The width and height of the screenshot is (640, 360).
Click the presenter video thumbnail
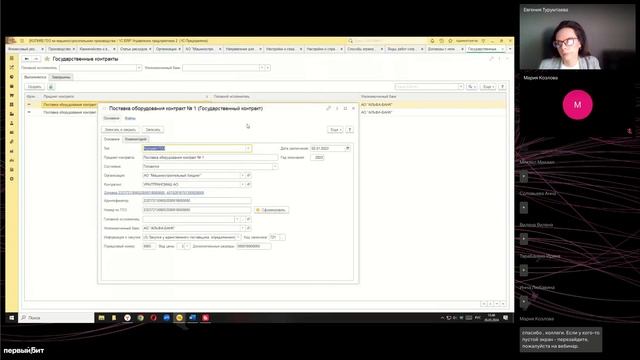pos(577,37)
